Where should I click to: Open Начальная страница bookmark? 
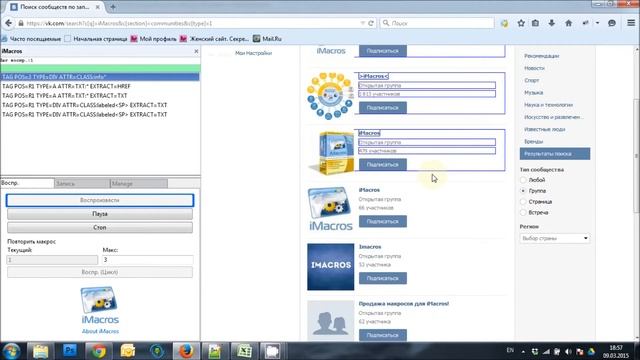(96, 39)
